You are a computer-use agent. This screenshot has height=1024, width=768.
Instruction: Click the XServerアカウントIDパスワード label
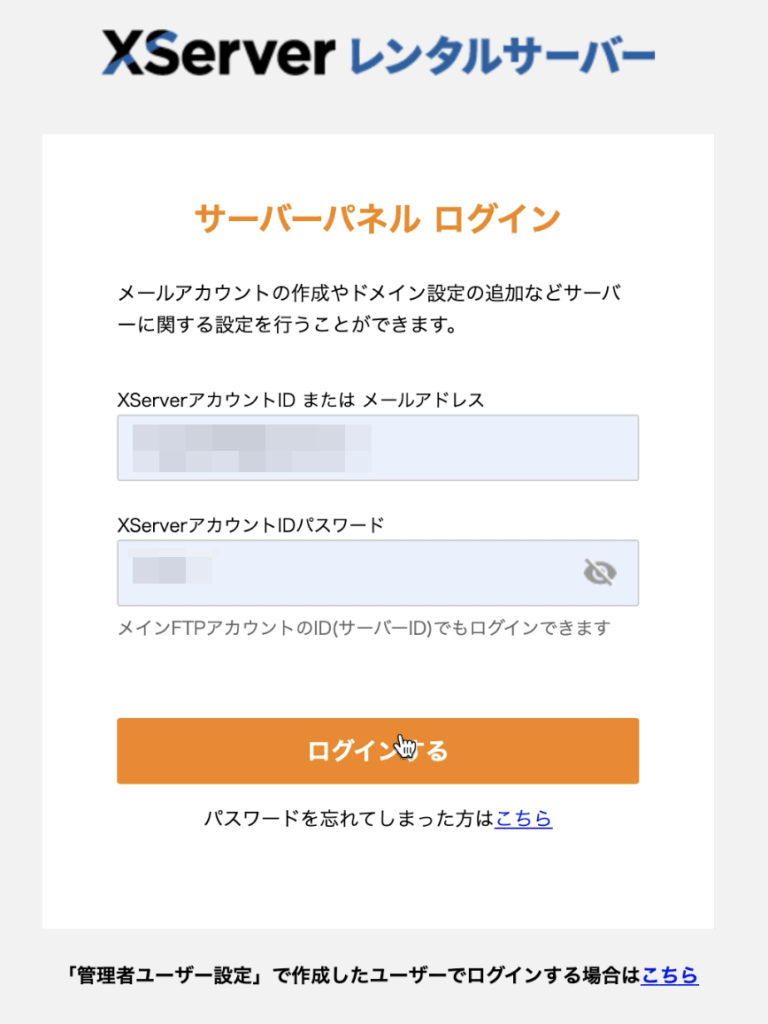tap(250, 524)
